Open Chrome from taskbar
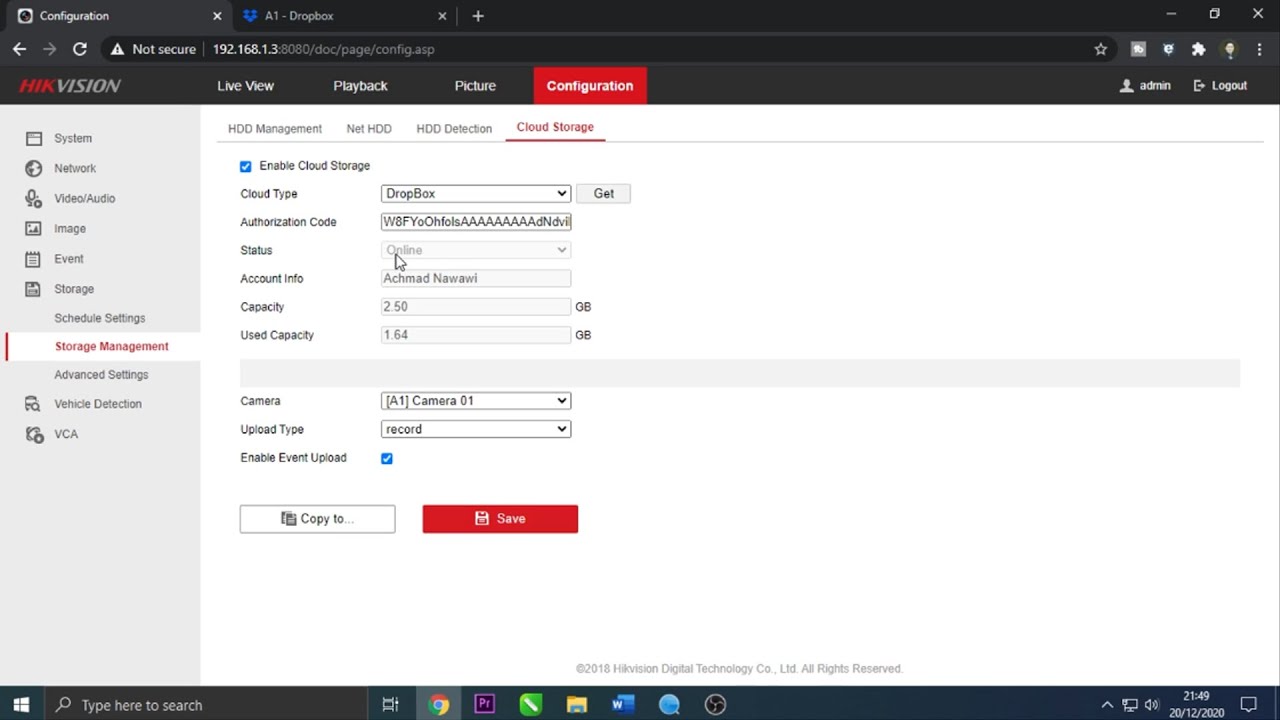Image resolution: width=1280 pixels, height=720 pixels. (x=439, y=705)
